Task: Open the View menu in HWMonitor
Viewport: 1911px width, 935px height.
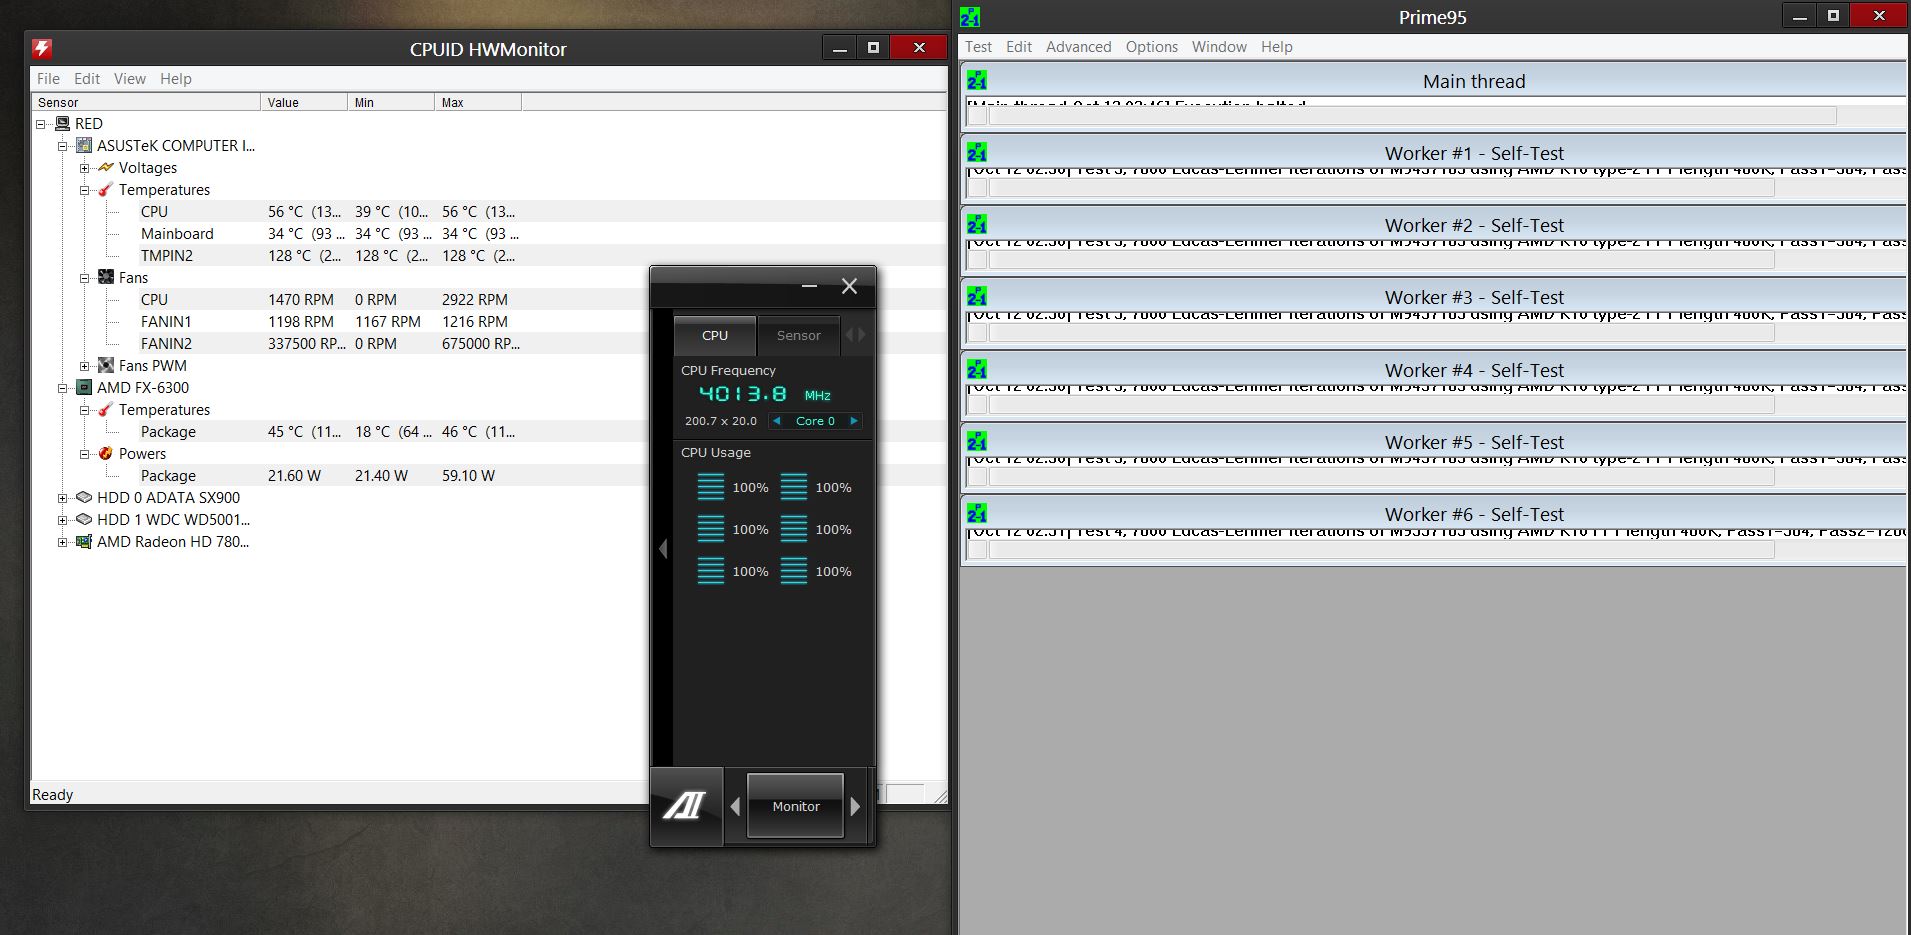Action: 129,79
